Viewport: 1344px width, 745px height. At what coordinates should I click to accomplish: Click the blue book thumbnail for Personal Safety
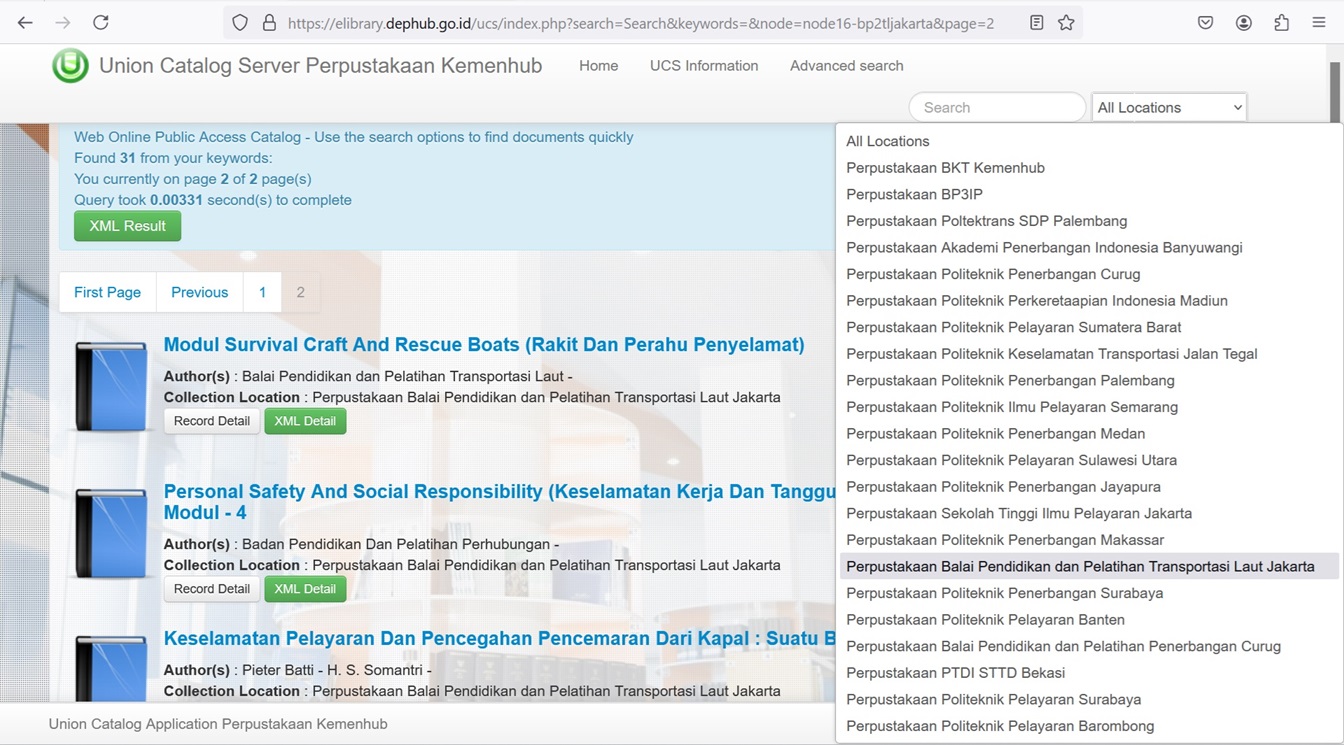(x=111, y=533)
